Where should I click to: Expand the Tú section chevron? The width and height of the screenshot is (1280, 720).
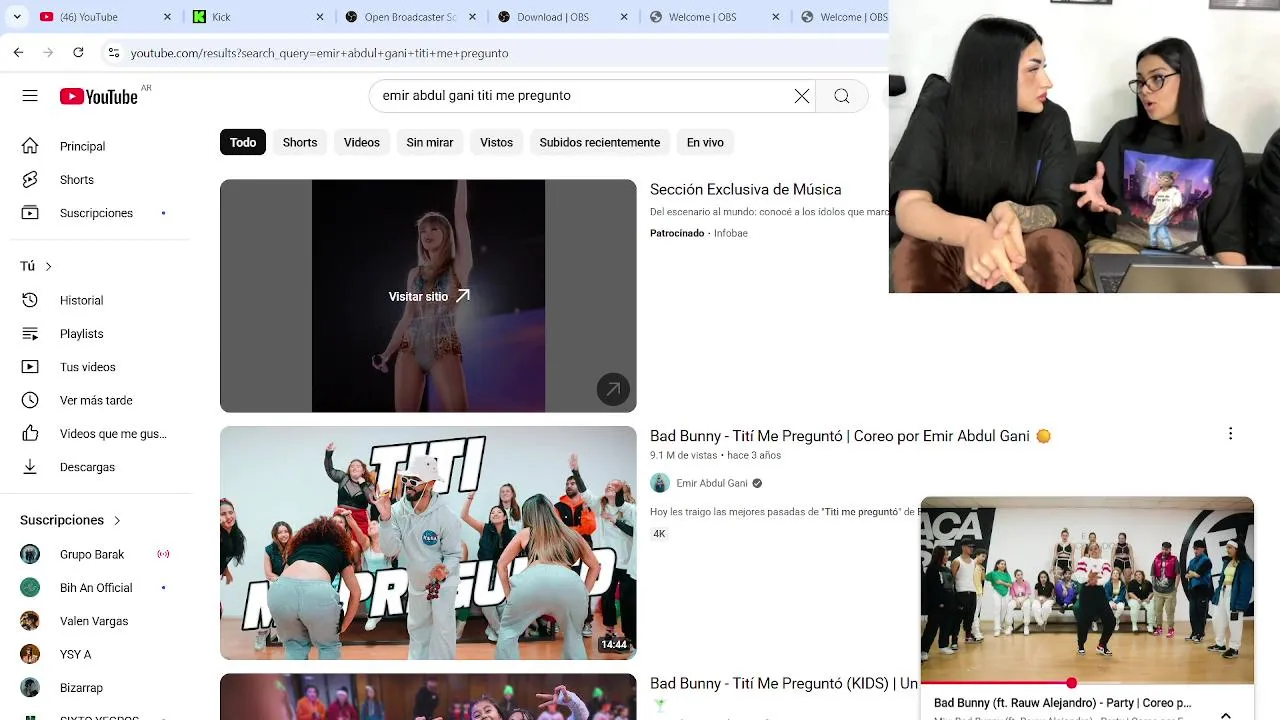[x=48, y=266]
